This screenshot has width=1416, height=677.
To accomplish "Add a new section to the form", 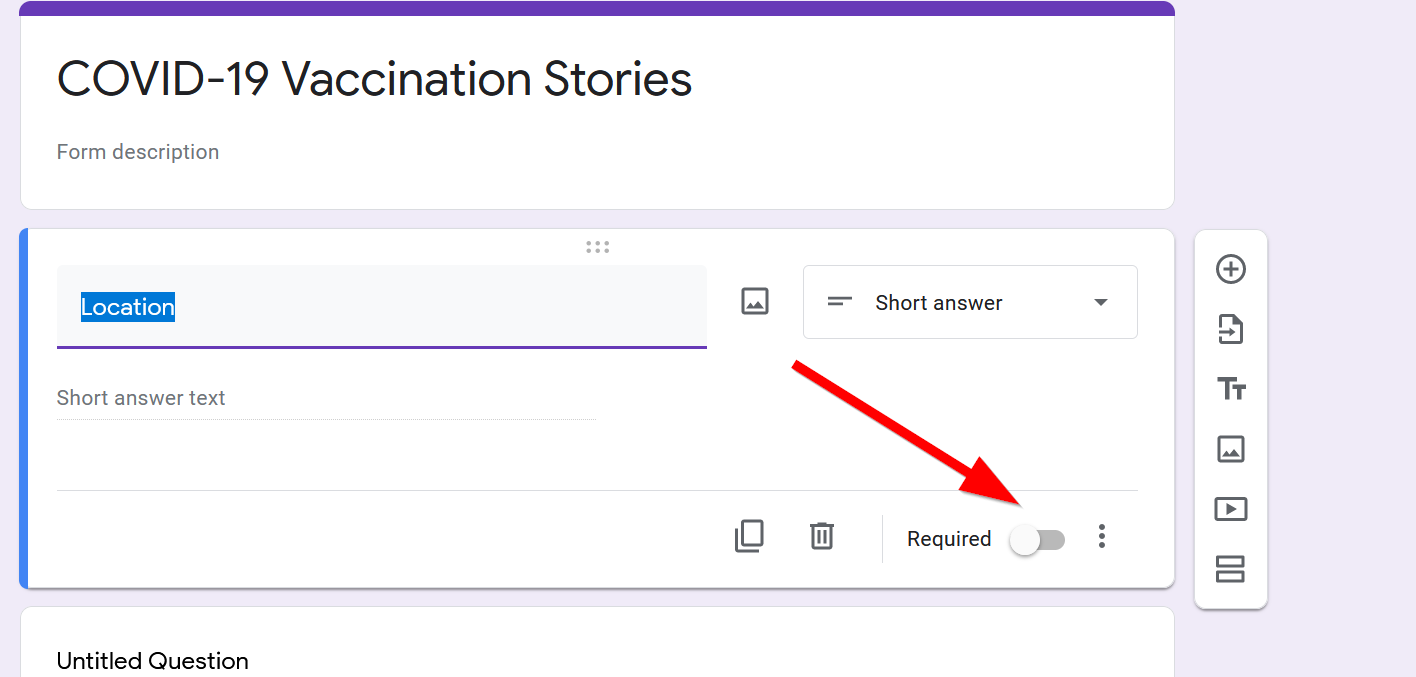I will [x=1230, y=569].
